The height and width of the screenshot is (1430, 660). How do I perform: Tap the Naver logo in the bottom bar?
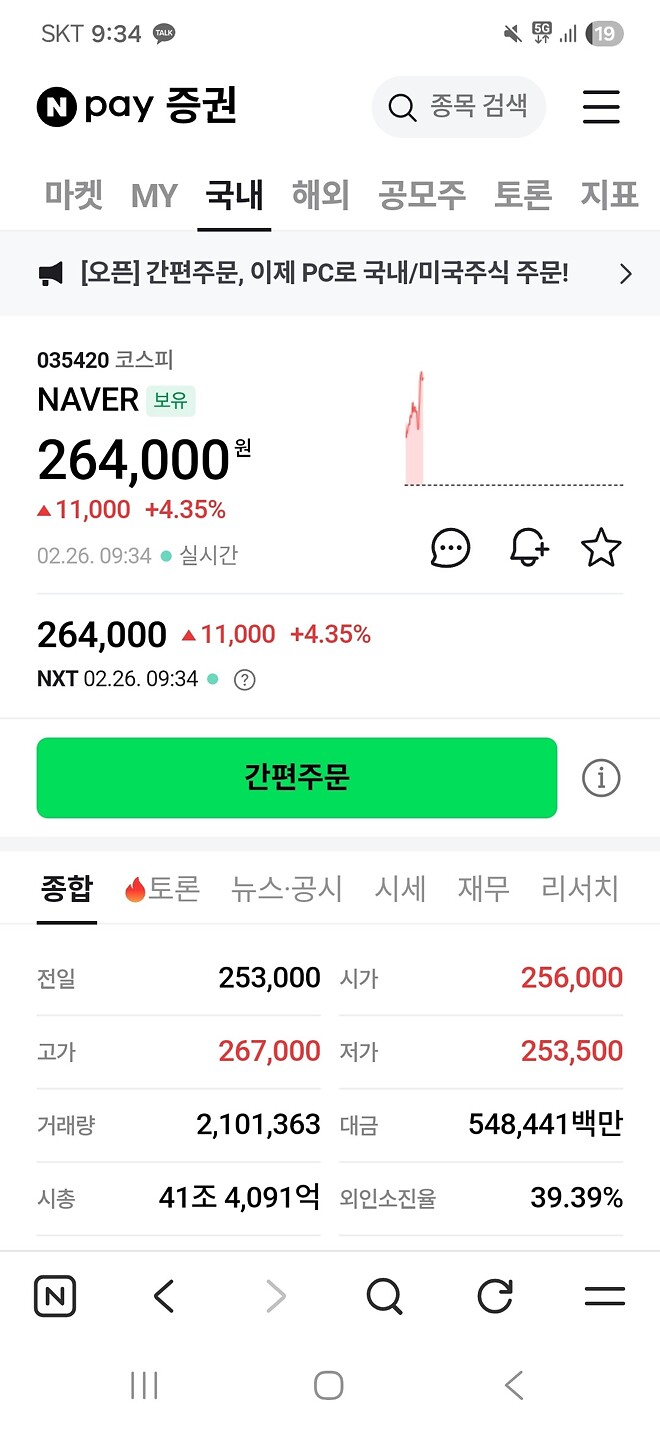55,1296
